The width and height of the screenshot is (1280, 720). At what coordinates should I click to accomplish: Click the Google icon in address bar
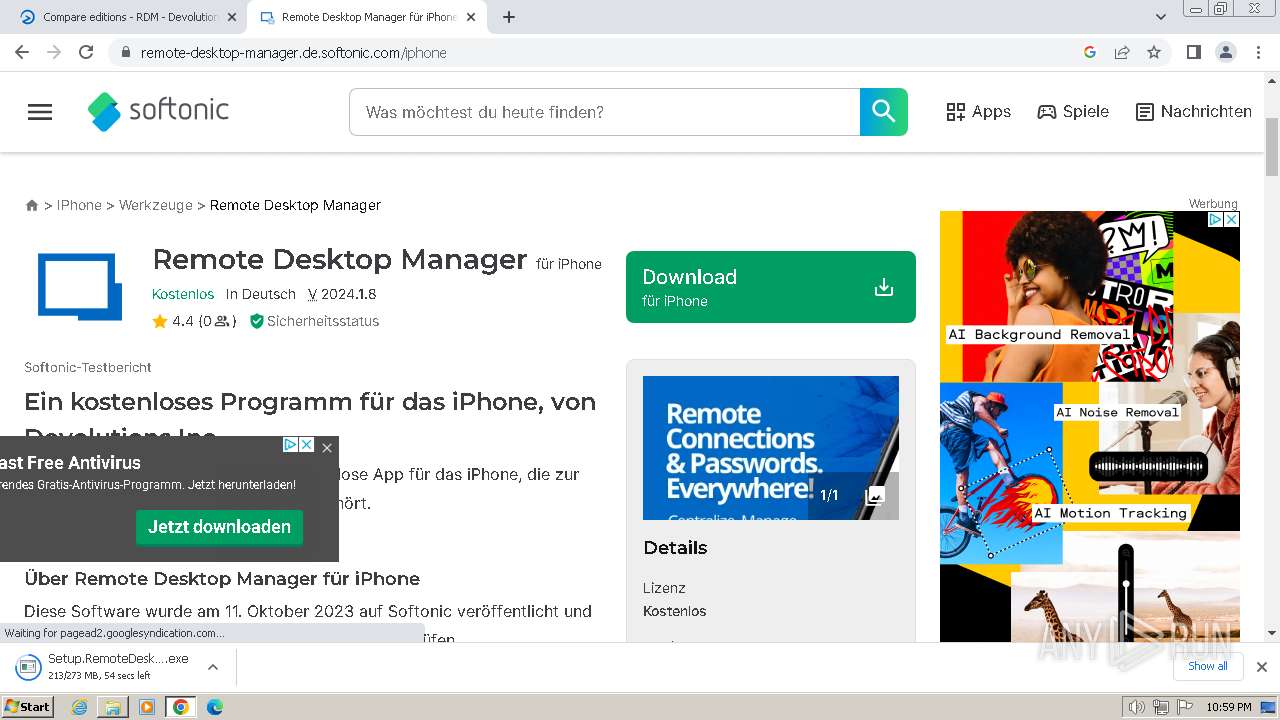1090,52
